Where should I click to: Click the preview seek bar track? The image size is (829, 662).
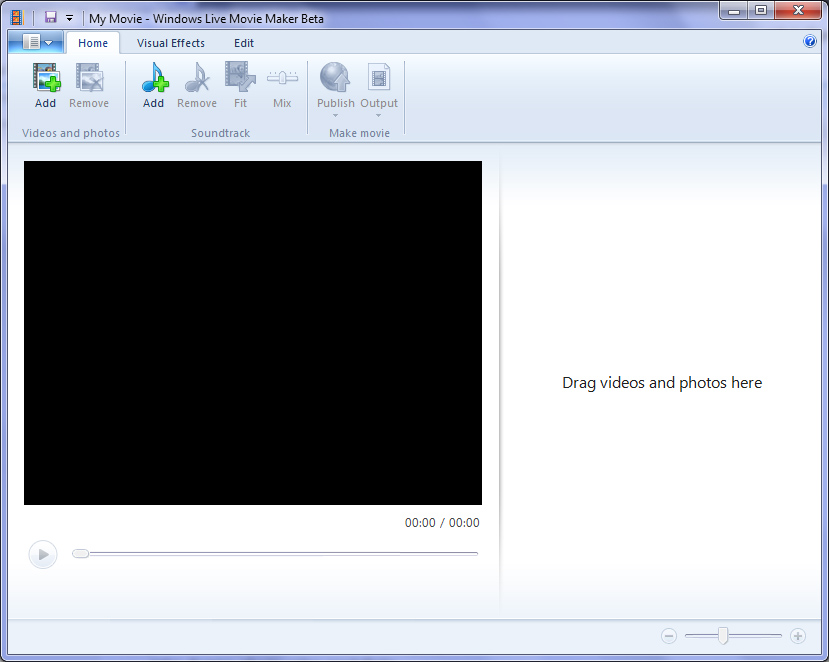(x=283, y=554)
